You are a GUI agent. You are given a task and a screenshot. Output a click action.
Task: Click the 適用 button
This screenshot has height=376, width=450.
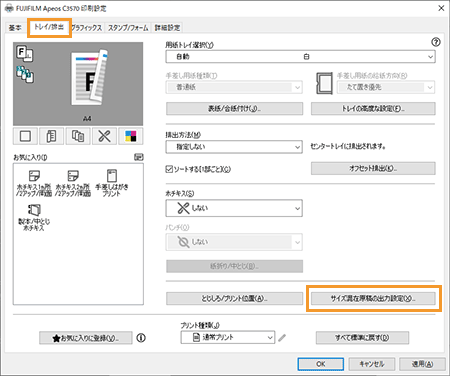coord(422,364)
